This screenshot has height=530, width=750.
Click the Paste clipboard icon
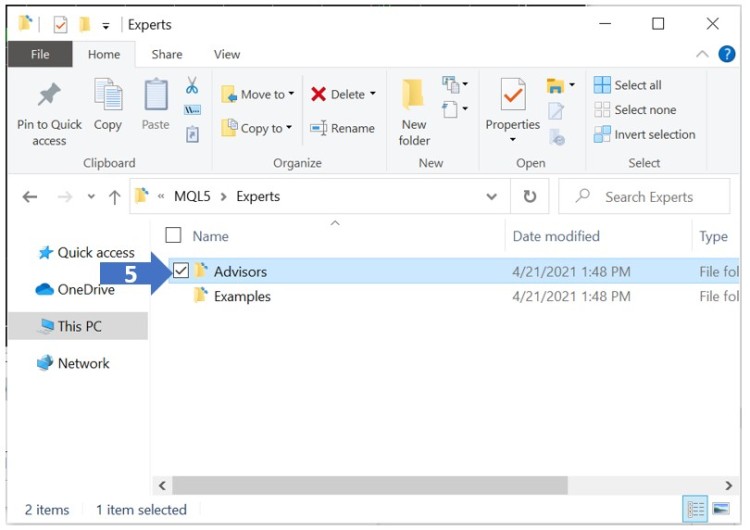click(155, 97)
